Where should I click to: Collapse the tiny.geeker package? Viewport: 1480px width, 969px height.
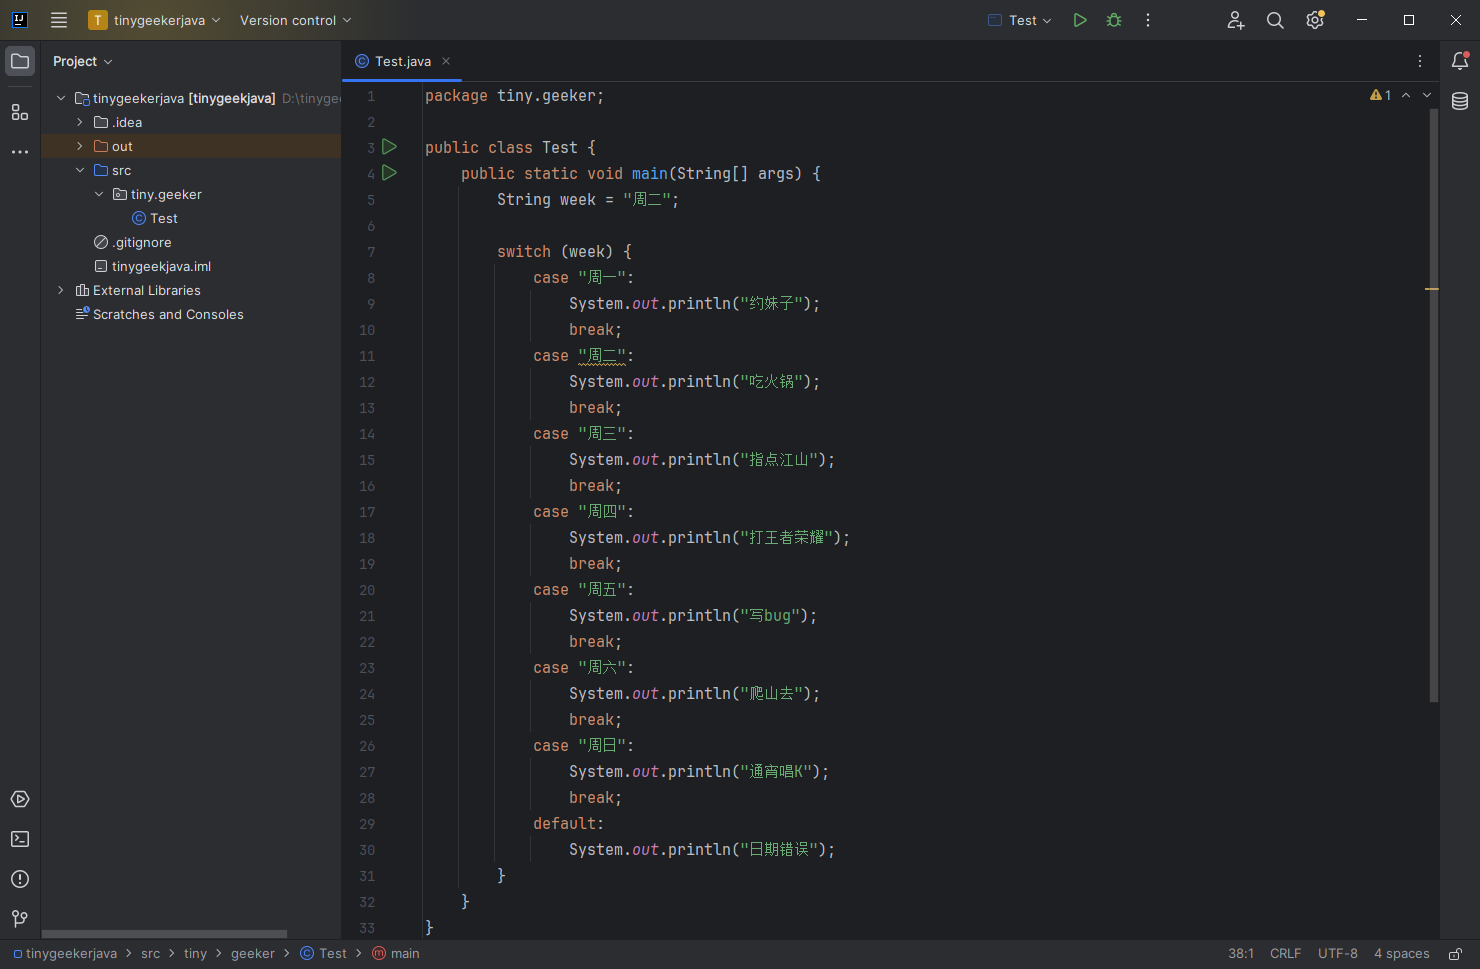pos(99,194)
